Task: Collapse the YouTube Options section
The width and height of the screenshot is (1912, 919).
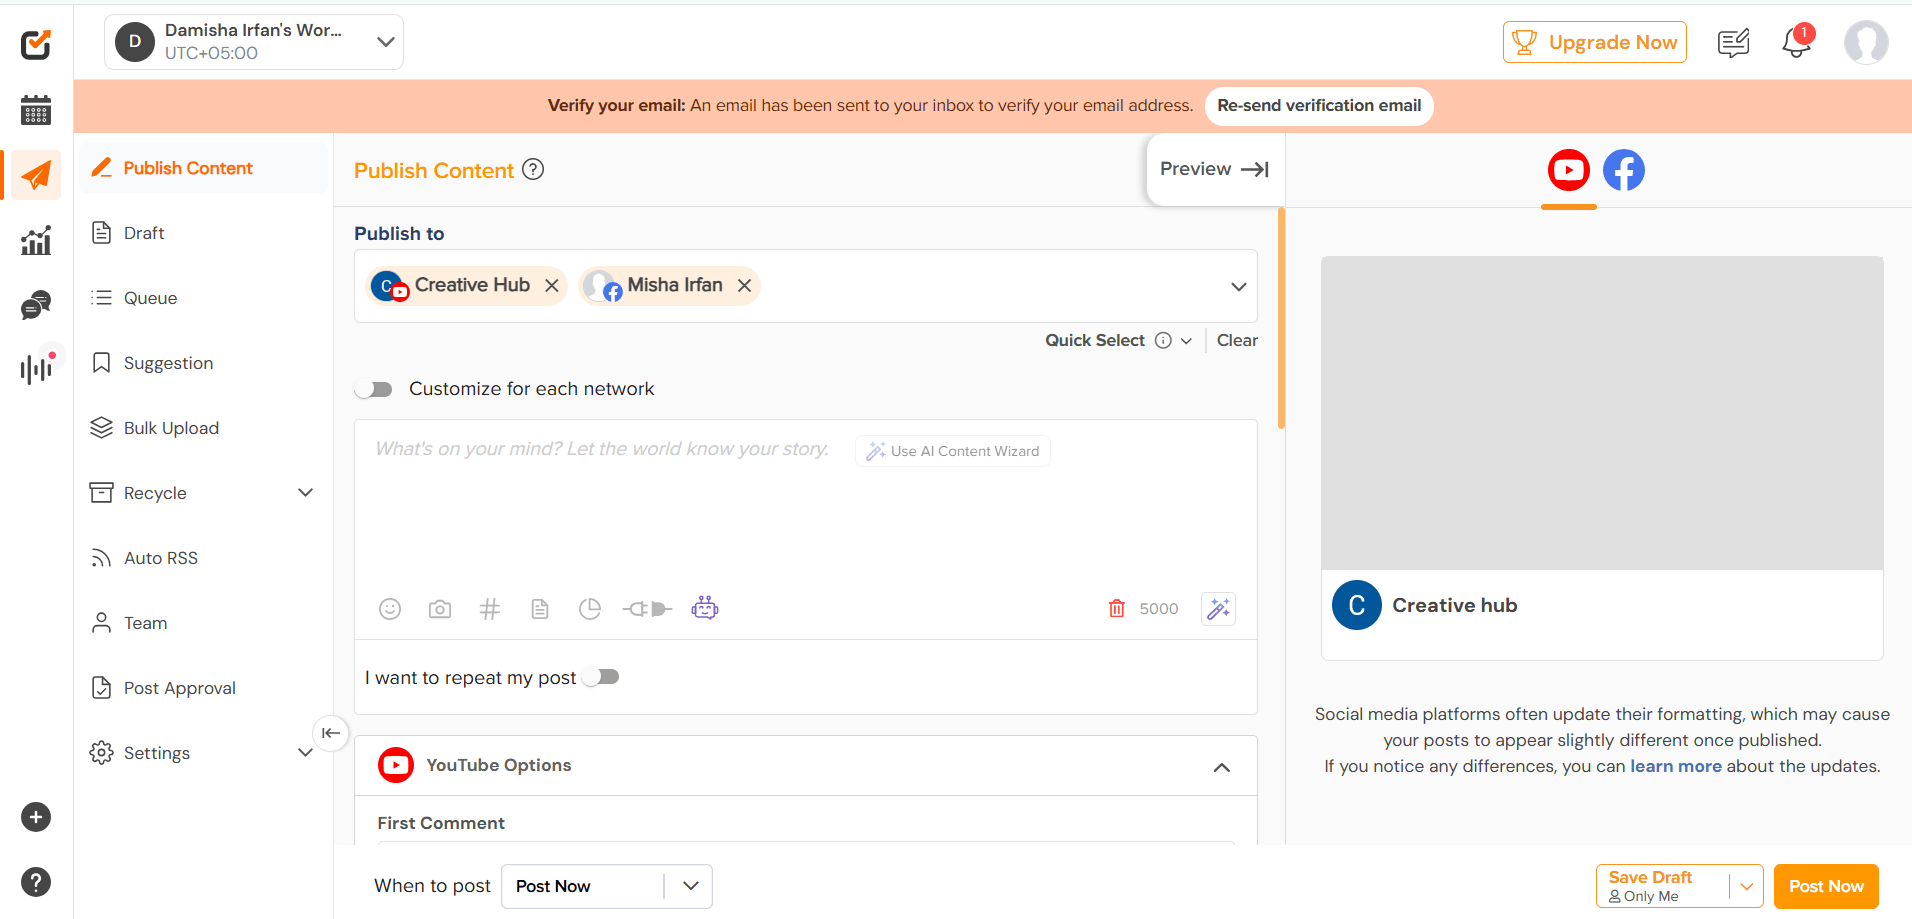Action: [x=1222, y=767]
